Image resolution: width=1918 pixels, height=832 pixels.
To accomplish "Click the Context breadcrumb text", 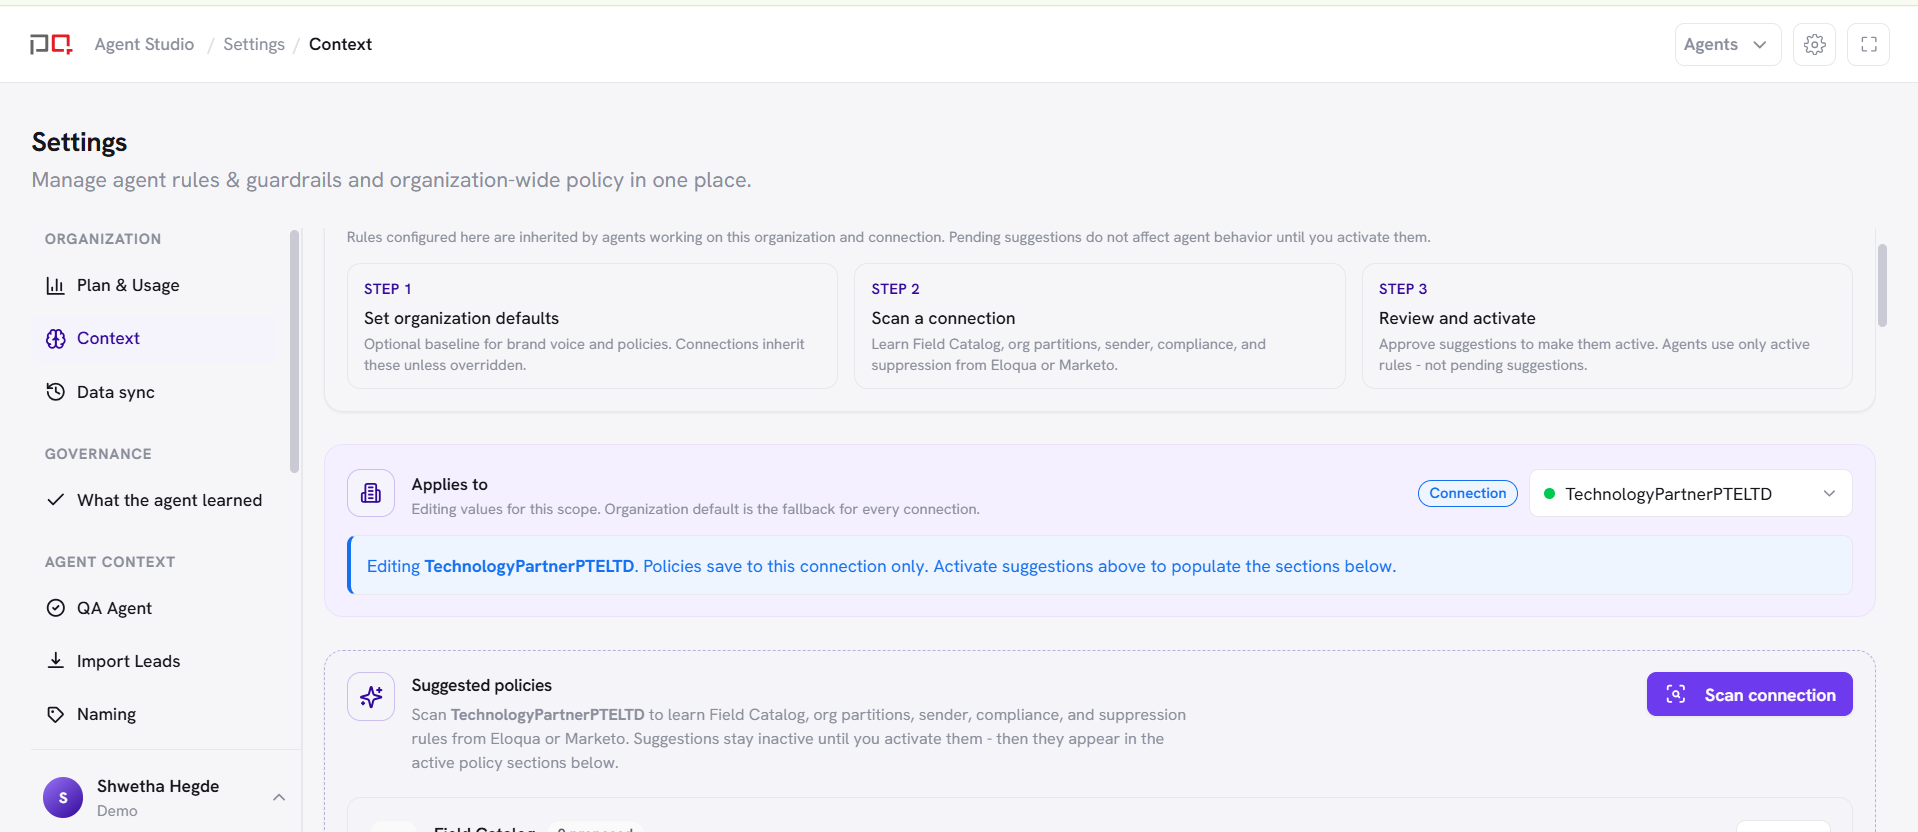I will tap(340, 44).
